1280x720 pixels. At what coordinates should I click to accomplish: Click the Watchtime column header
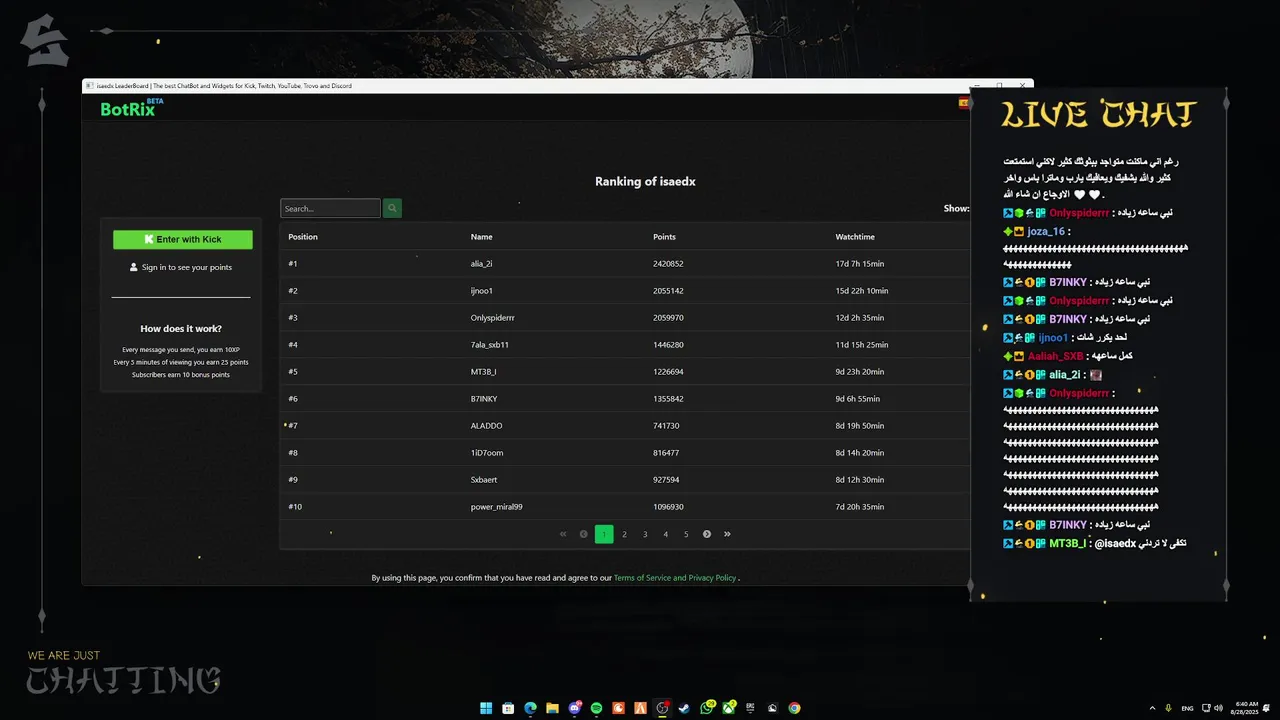click(855, 237)
